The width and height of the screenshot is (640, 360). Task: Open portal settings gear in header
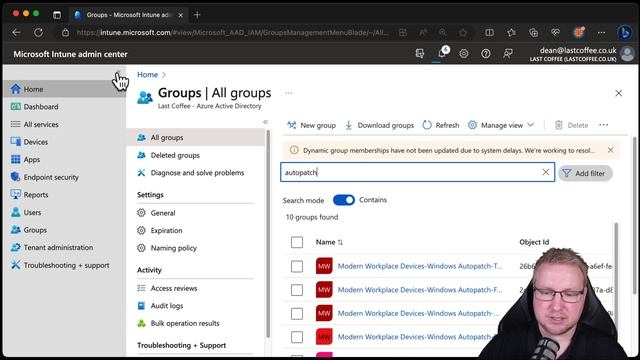464,53
